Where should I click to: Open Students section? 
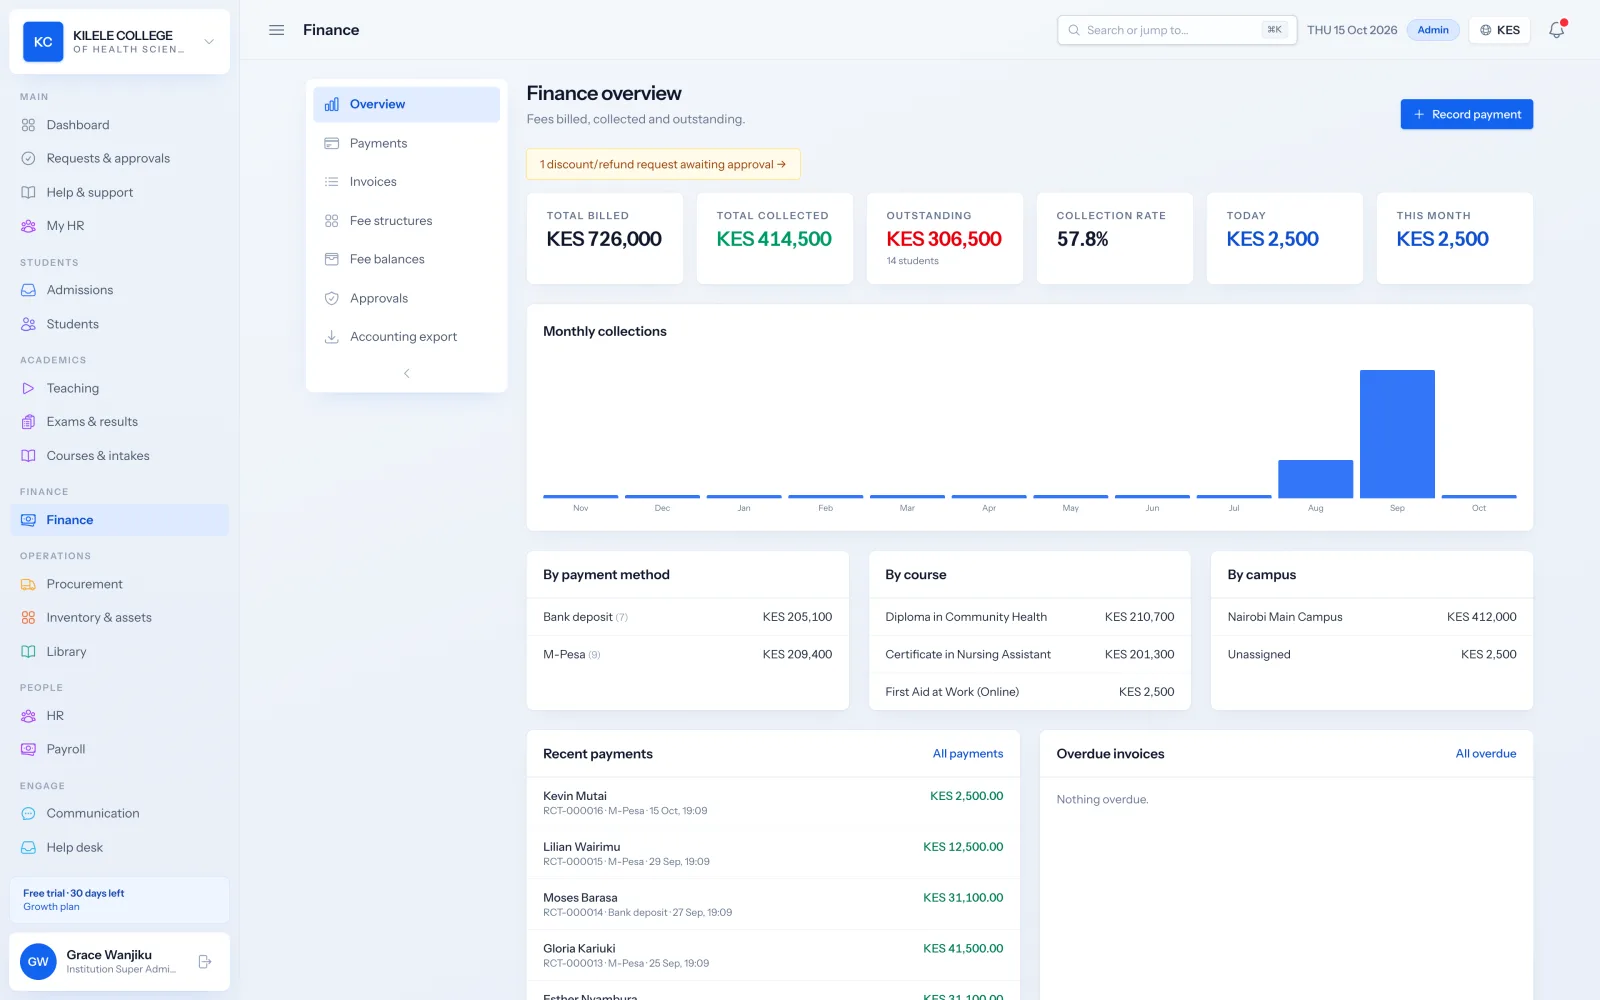point(120,324)
